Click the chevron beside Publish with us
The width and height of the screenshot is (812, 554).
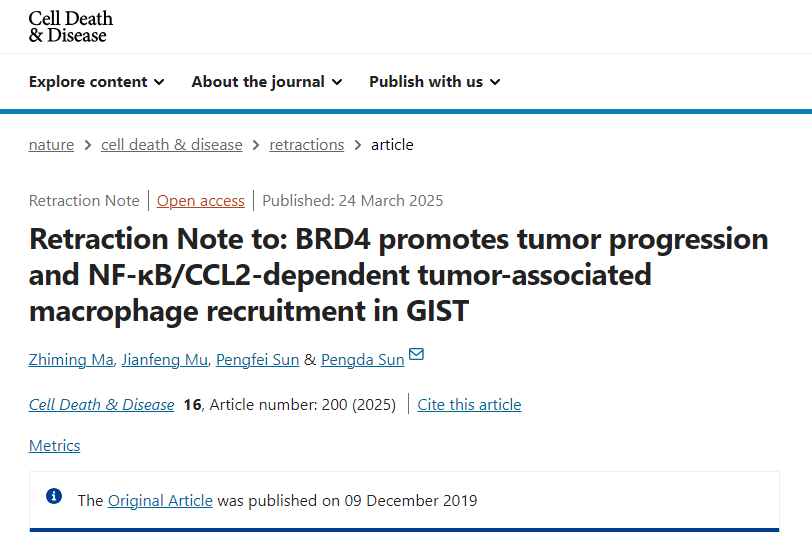point(496,82)
